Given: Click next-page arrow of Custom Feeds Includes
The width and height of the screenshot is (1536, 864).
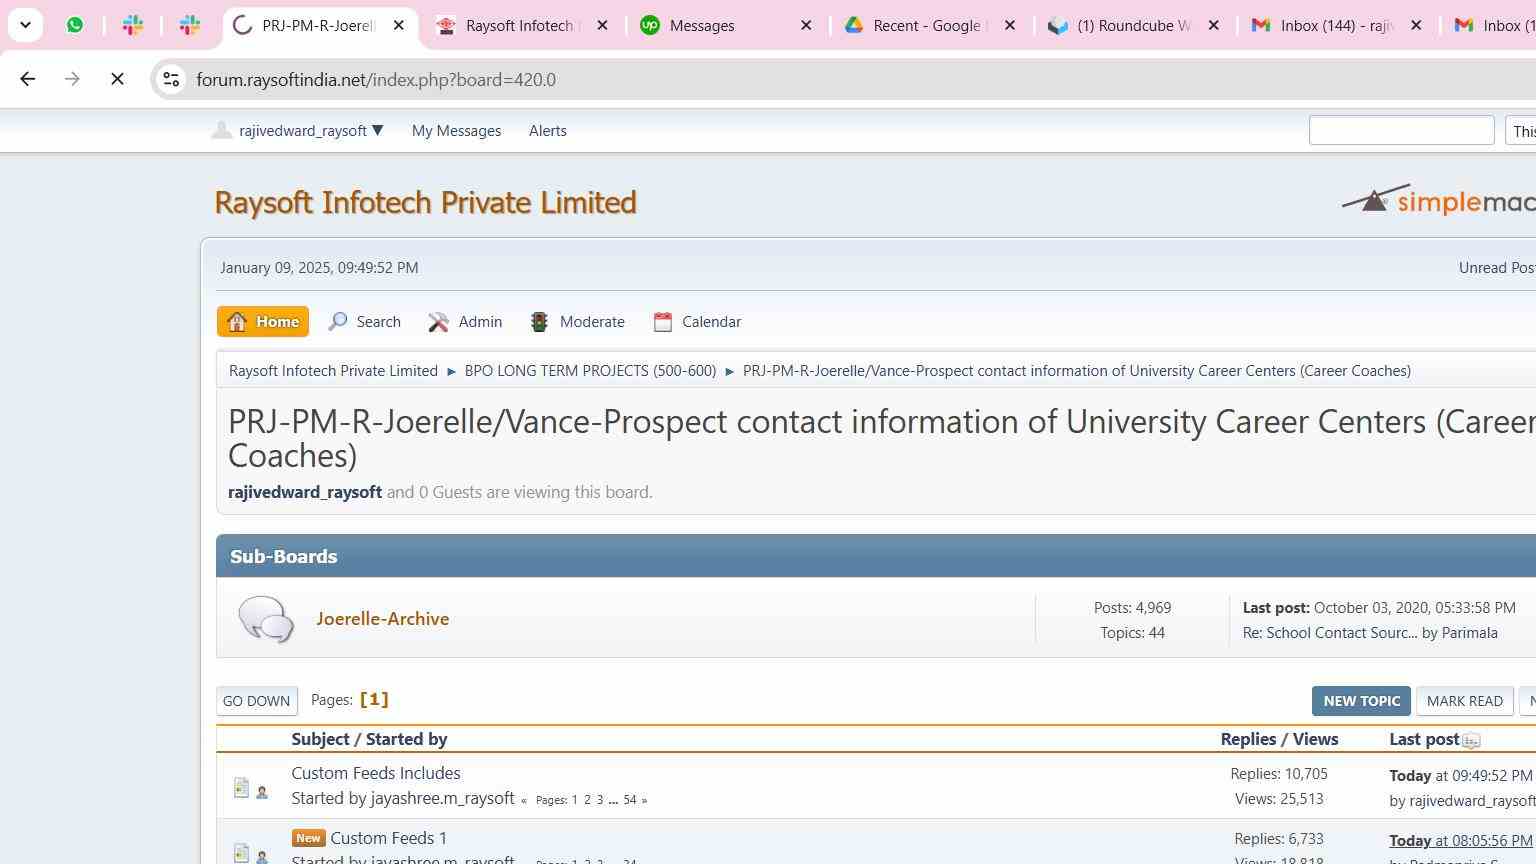Looking at the screenshot, I should (644, 800).
